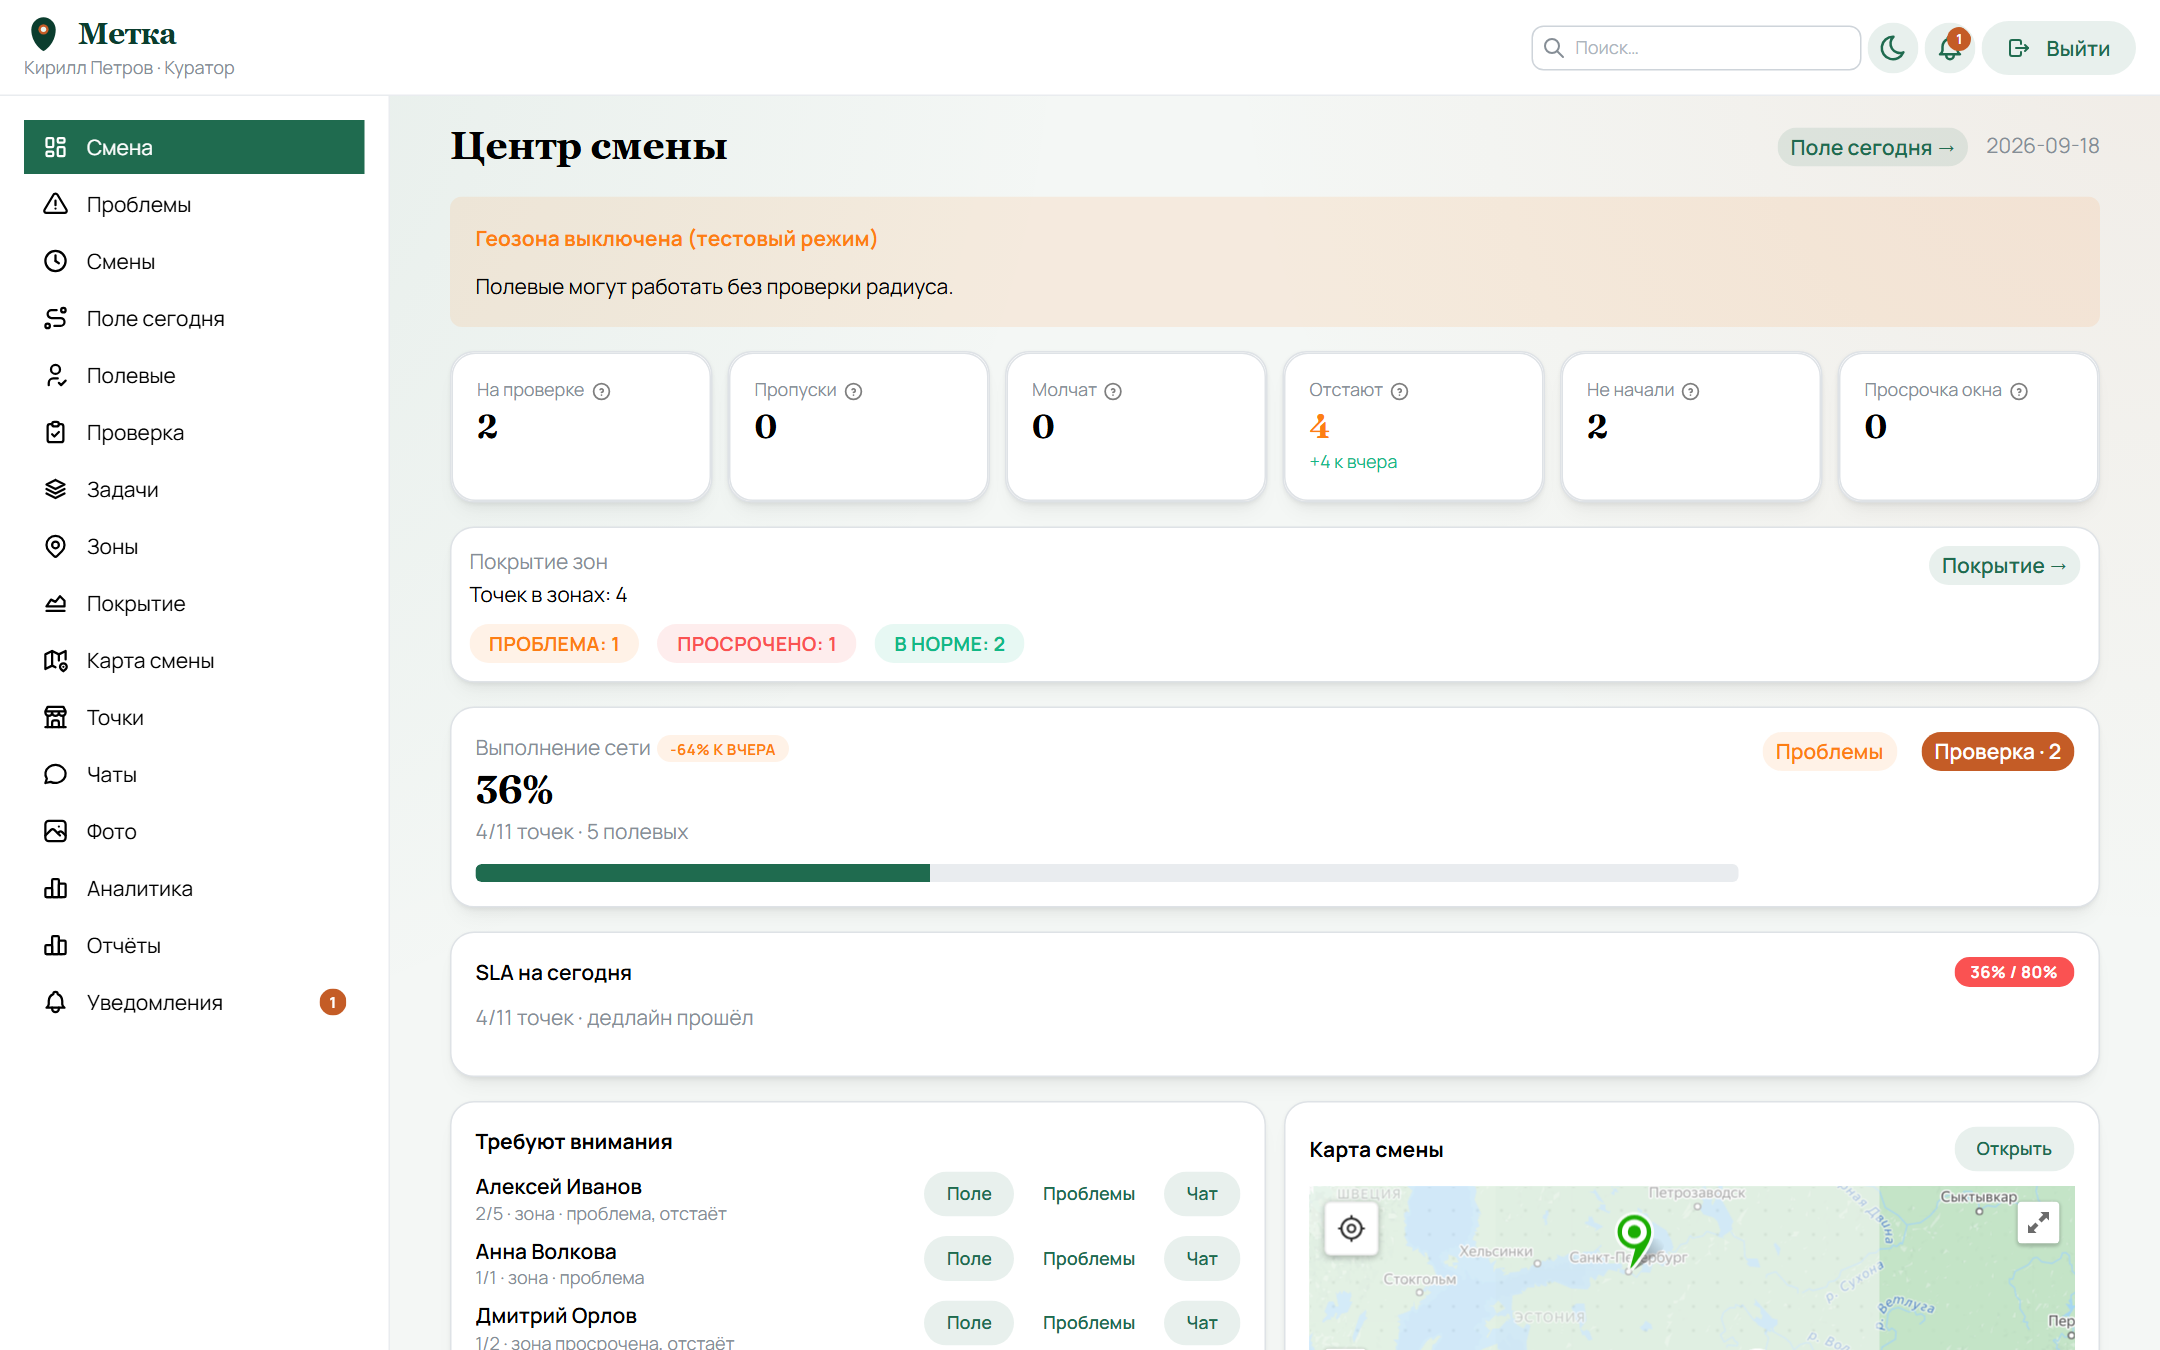Click the green map location marker

(x=1634, y=1241)
